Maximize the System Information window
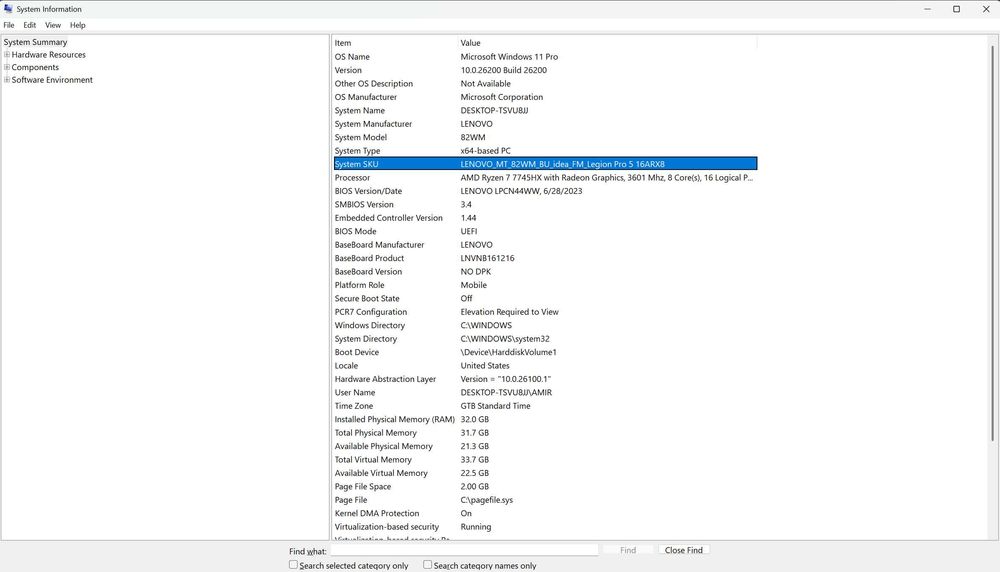 pyautogui.click(x=956, y=9)
